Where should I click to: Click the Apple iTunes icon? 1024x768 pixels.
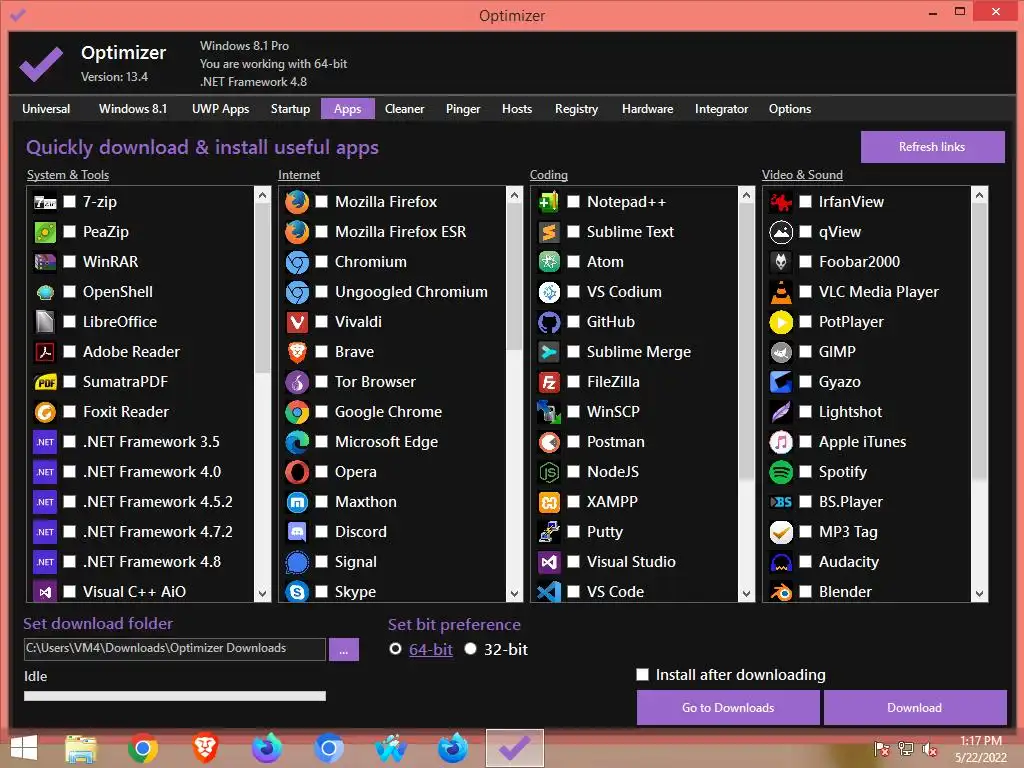[x=781, y=442]
